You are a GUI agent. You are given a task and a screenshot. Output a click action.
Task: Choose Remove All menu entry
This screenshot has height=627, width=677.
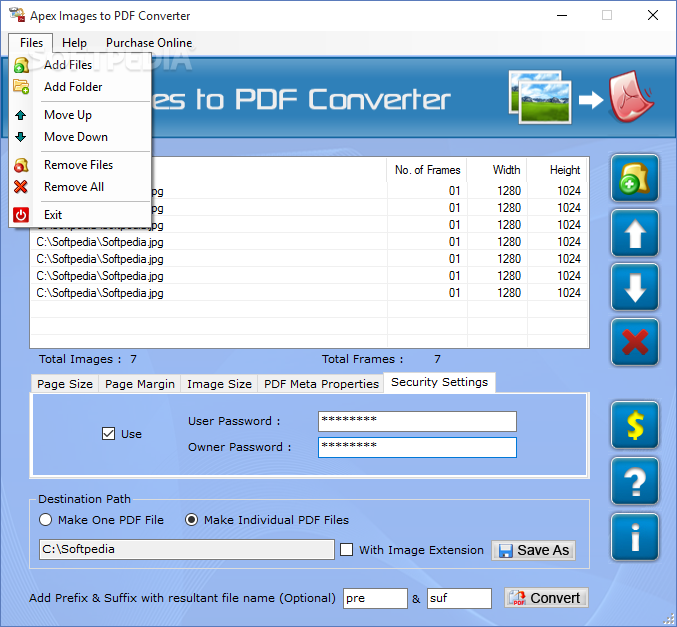pyautogui.click(x=80, y=187)
